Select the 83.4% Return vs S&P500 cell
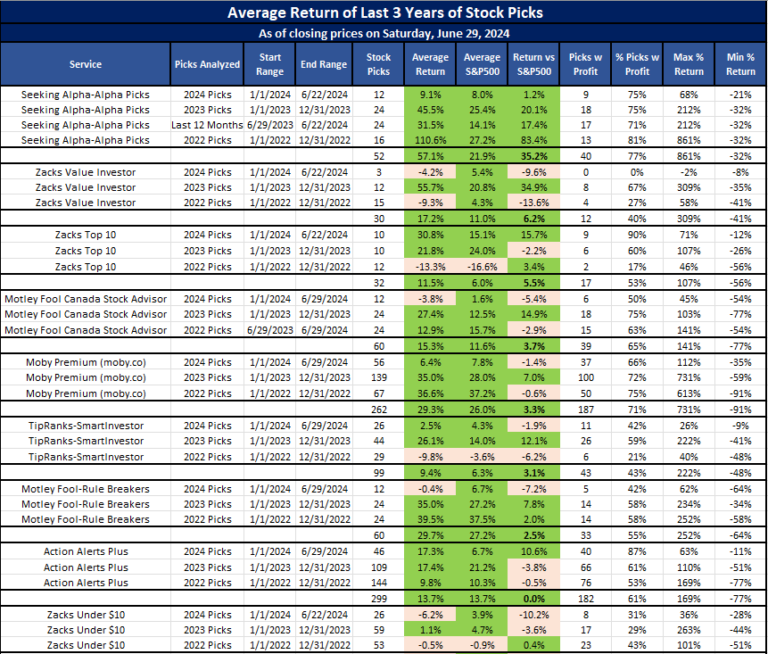The height and width of the screenshot is (654, 768). click(x=533, y=141)
